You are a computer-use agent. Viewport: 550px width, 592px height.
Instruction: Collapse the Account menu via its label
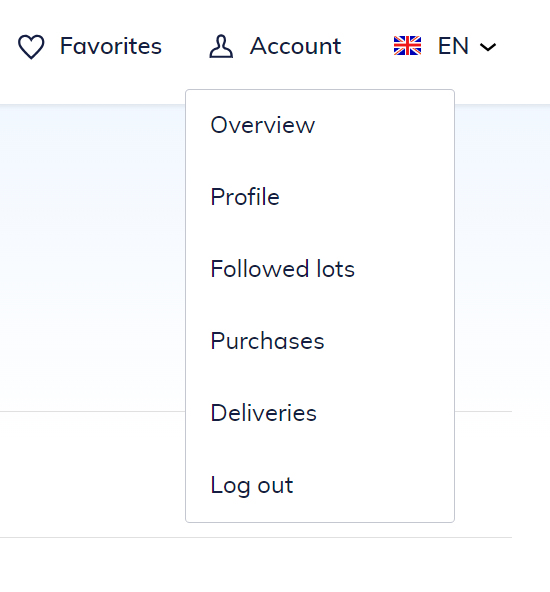click(296, 46)
